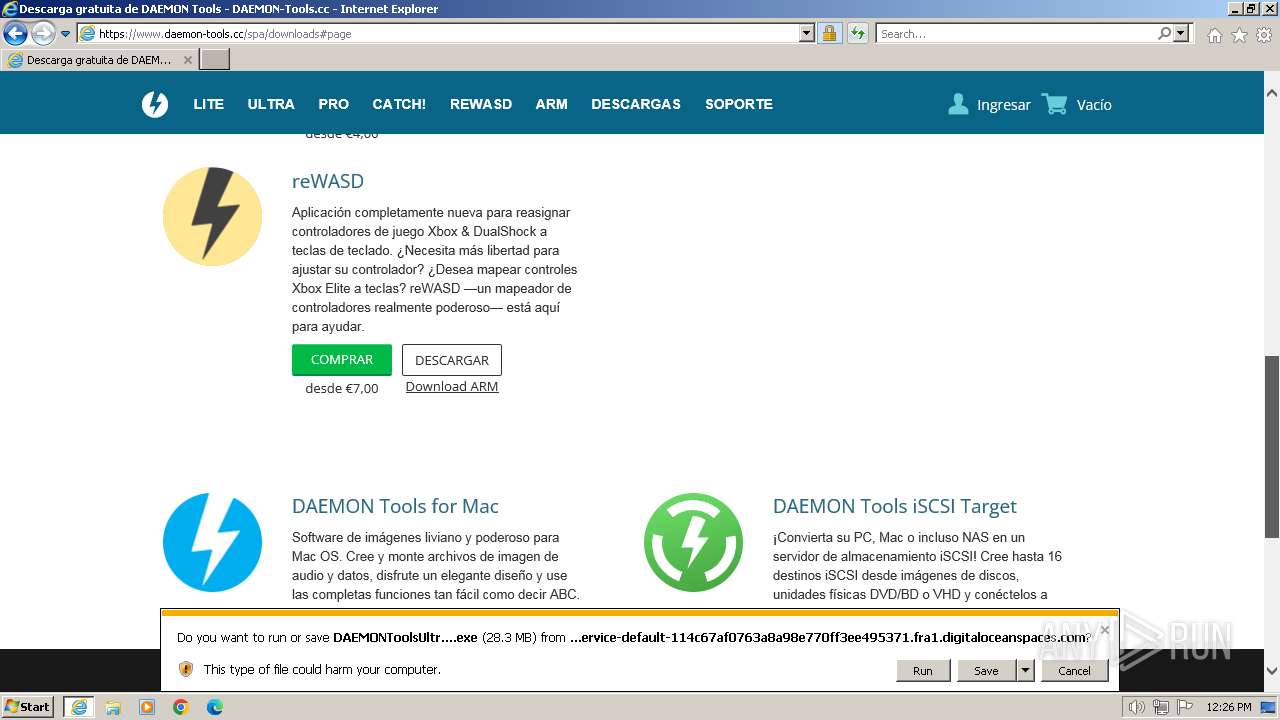Viewport: 1280px width, 720px height.
Task: Click the security lock icon in the address bar
Action: pos(829,33)
